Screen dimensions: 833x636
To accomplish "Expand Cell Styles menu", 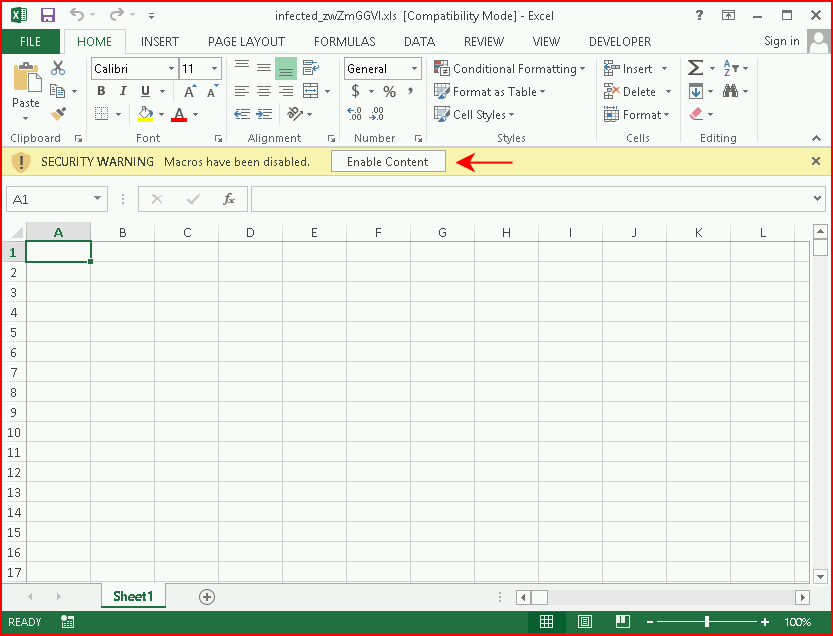I will pos(474,114).
